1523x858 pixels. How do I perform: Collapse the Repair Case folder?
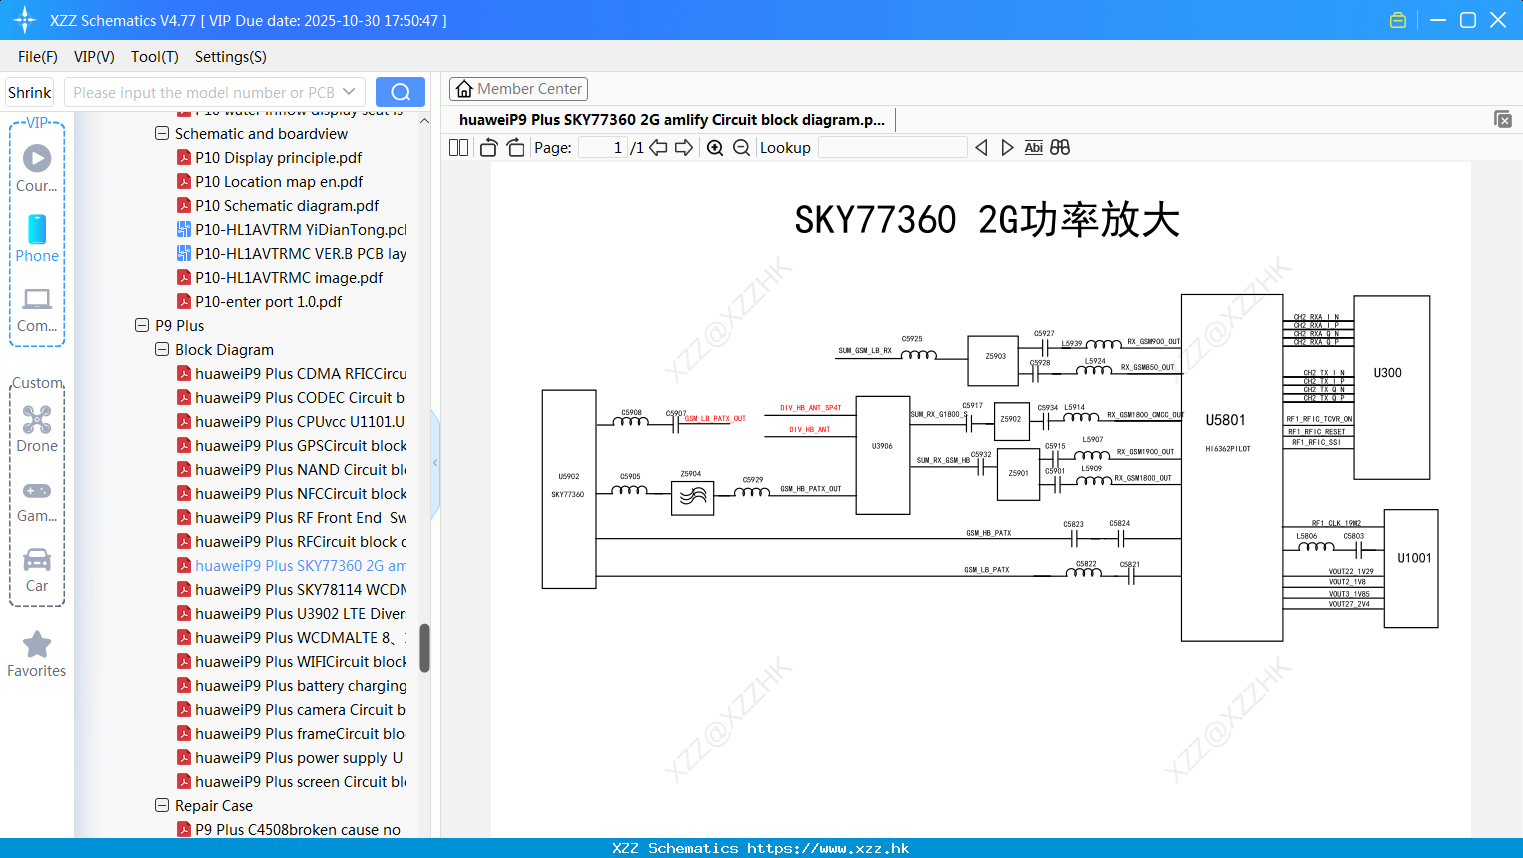pos(162,805)
